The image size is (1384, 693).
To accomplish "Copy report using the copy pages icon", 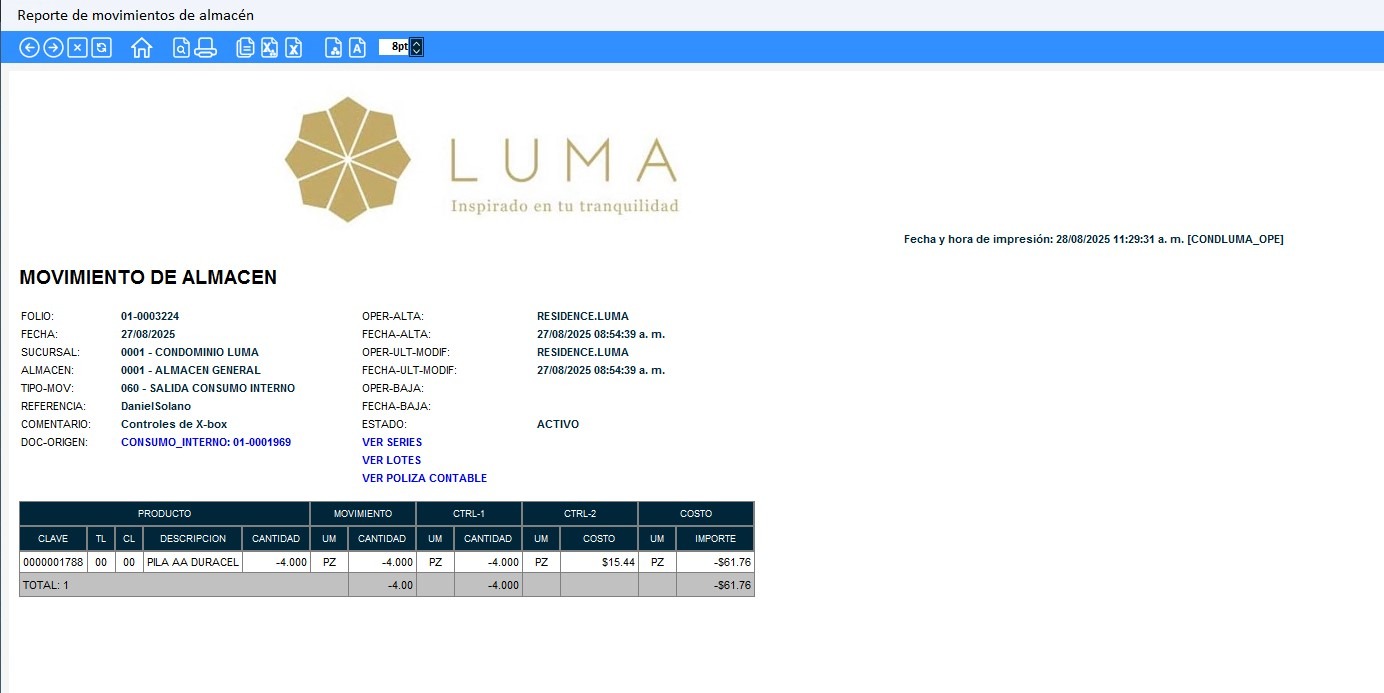I will coord(245,47).
